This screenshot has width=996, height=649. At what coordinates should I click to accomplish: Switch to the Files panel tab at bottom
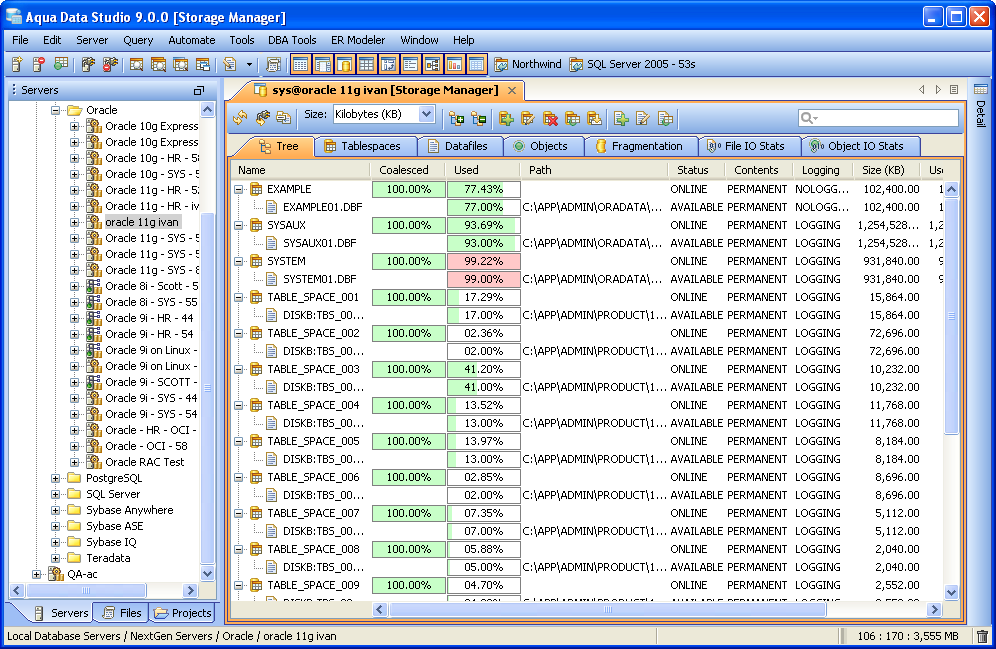point(121,613)
